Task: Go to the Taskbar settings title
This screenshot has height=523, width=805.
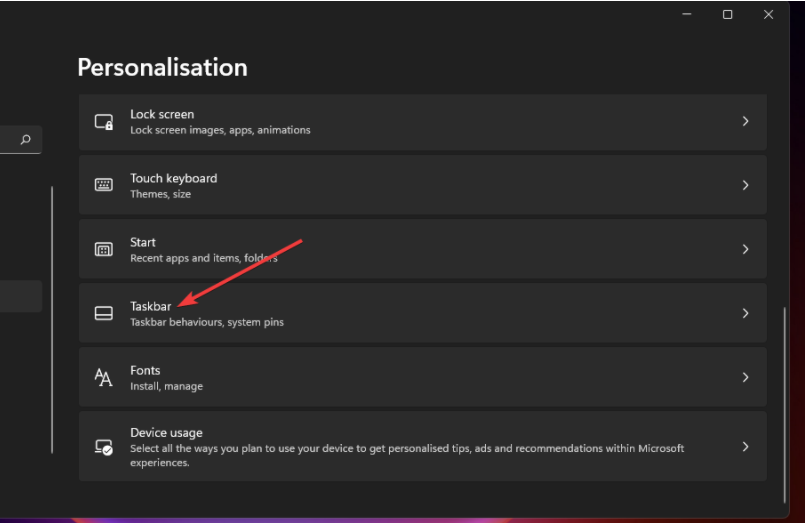Action: coord(150,306)
